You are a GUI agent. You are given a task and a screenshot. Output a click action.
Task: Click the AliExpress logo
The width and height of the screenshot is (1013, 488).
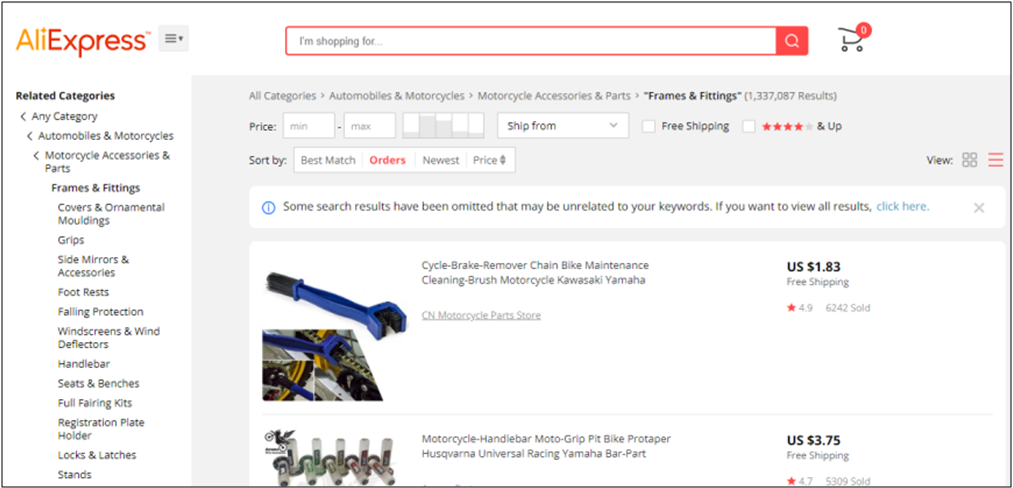coord(82,40)
